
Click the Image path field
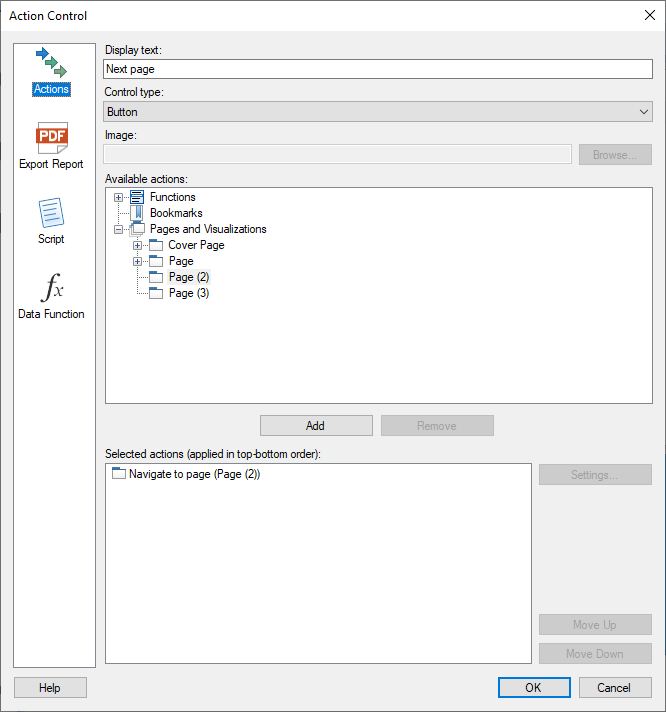pos(337,154)
